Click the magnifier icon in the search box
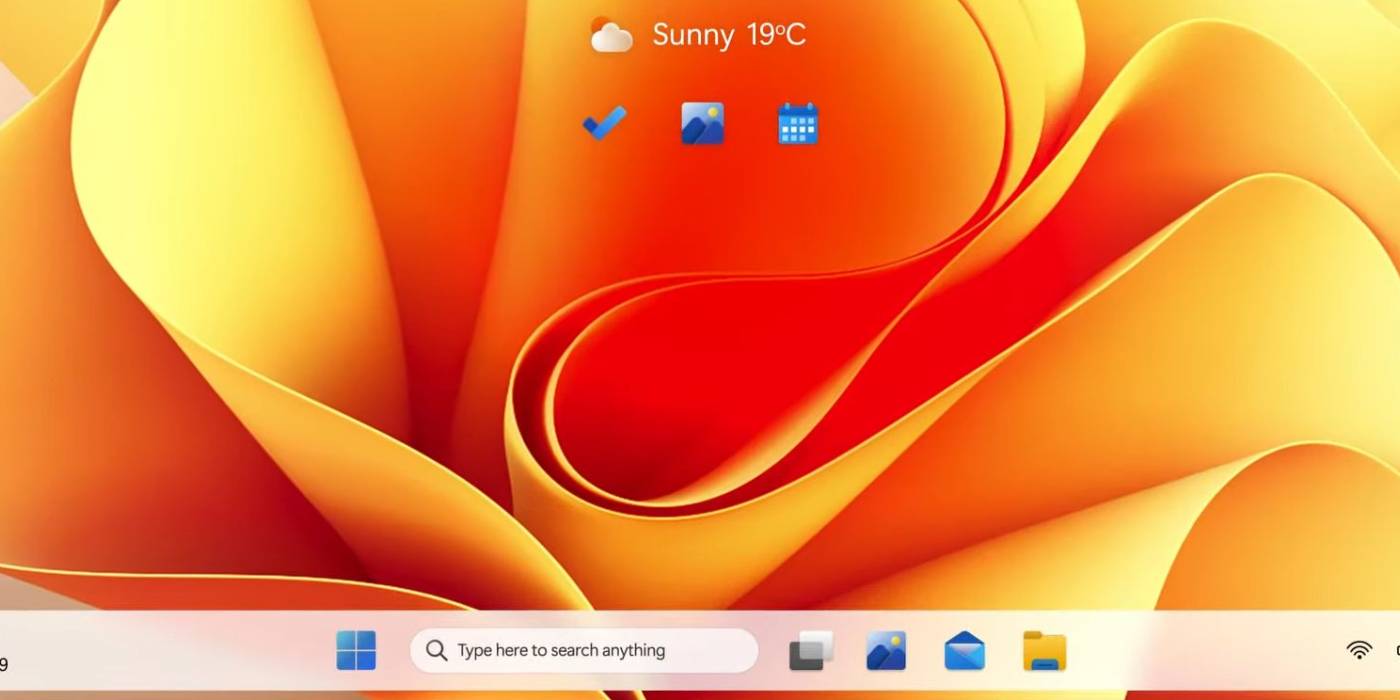Screen dimensions: 1400x700 pos(436,651)
